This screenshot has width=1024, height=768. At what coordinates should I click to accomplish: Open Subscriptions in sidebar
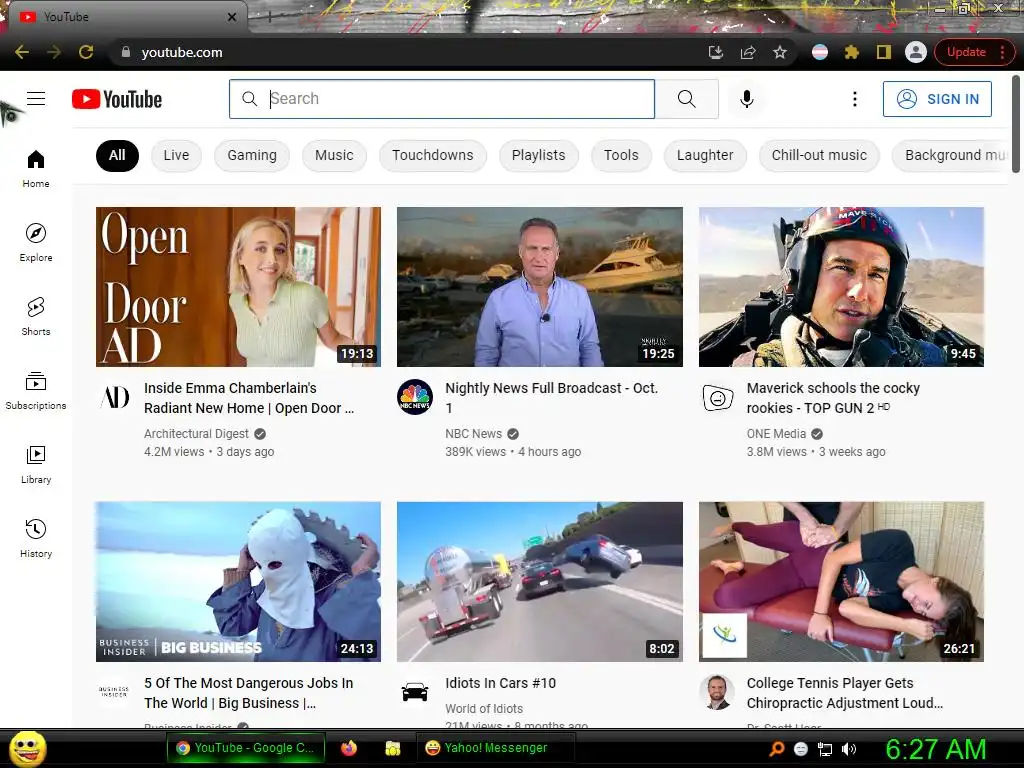point(36,390)
